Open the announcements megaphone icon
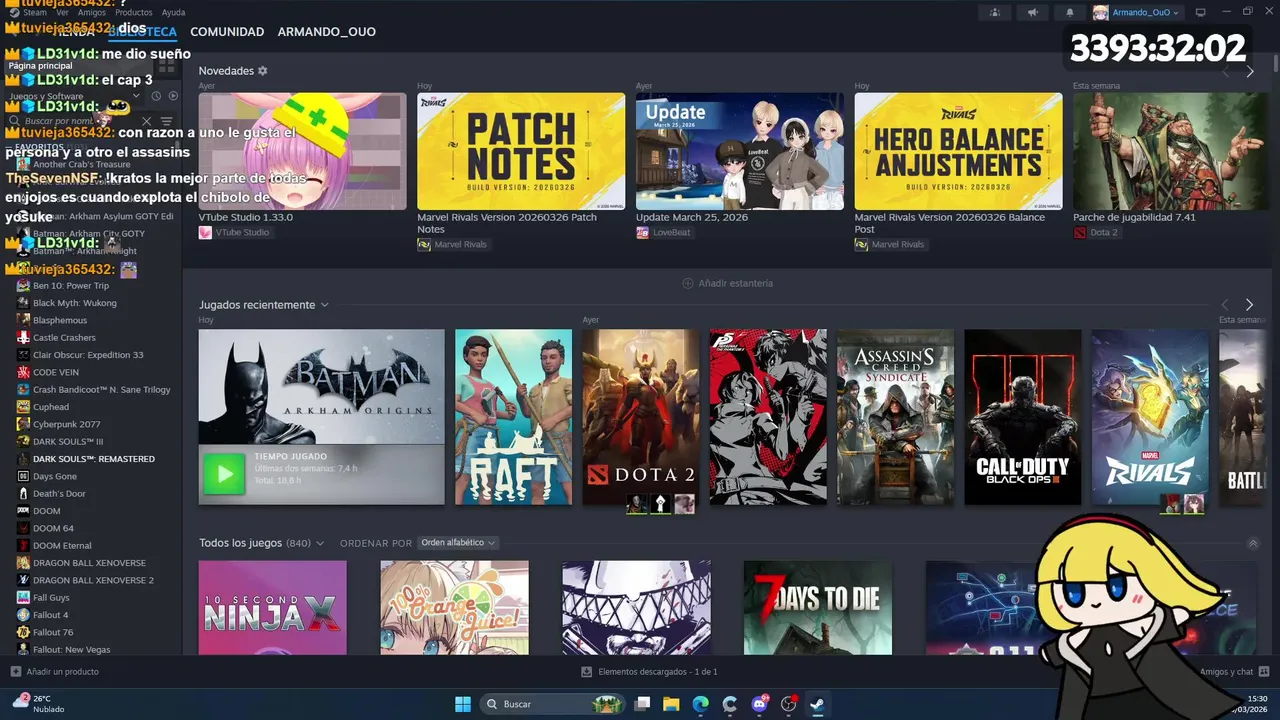1280x720 pixels. click(x=1032, y=12)
